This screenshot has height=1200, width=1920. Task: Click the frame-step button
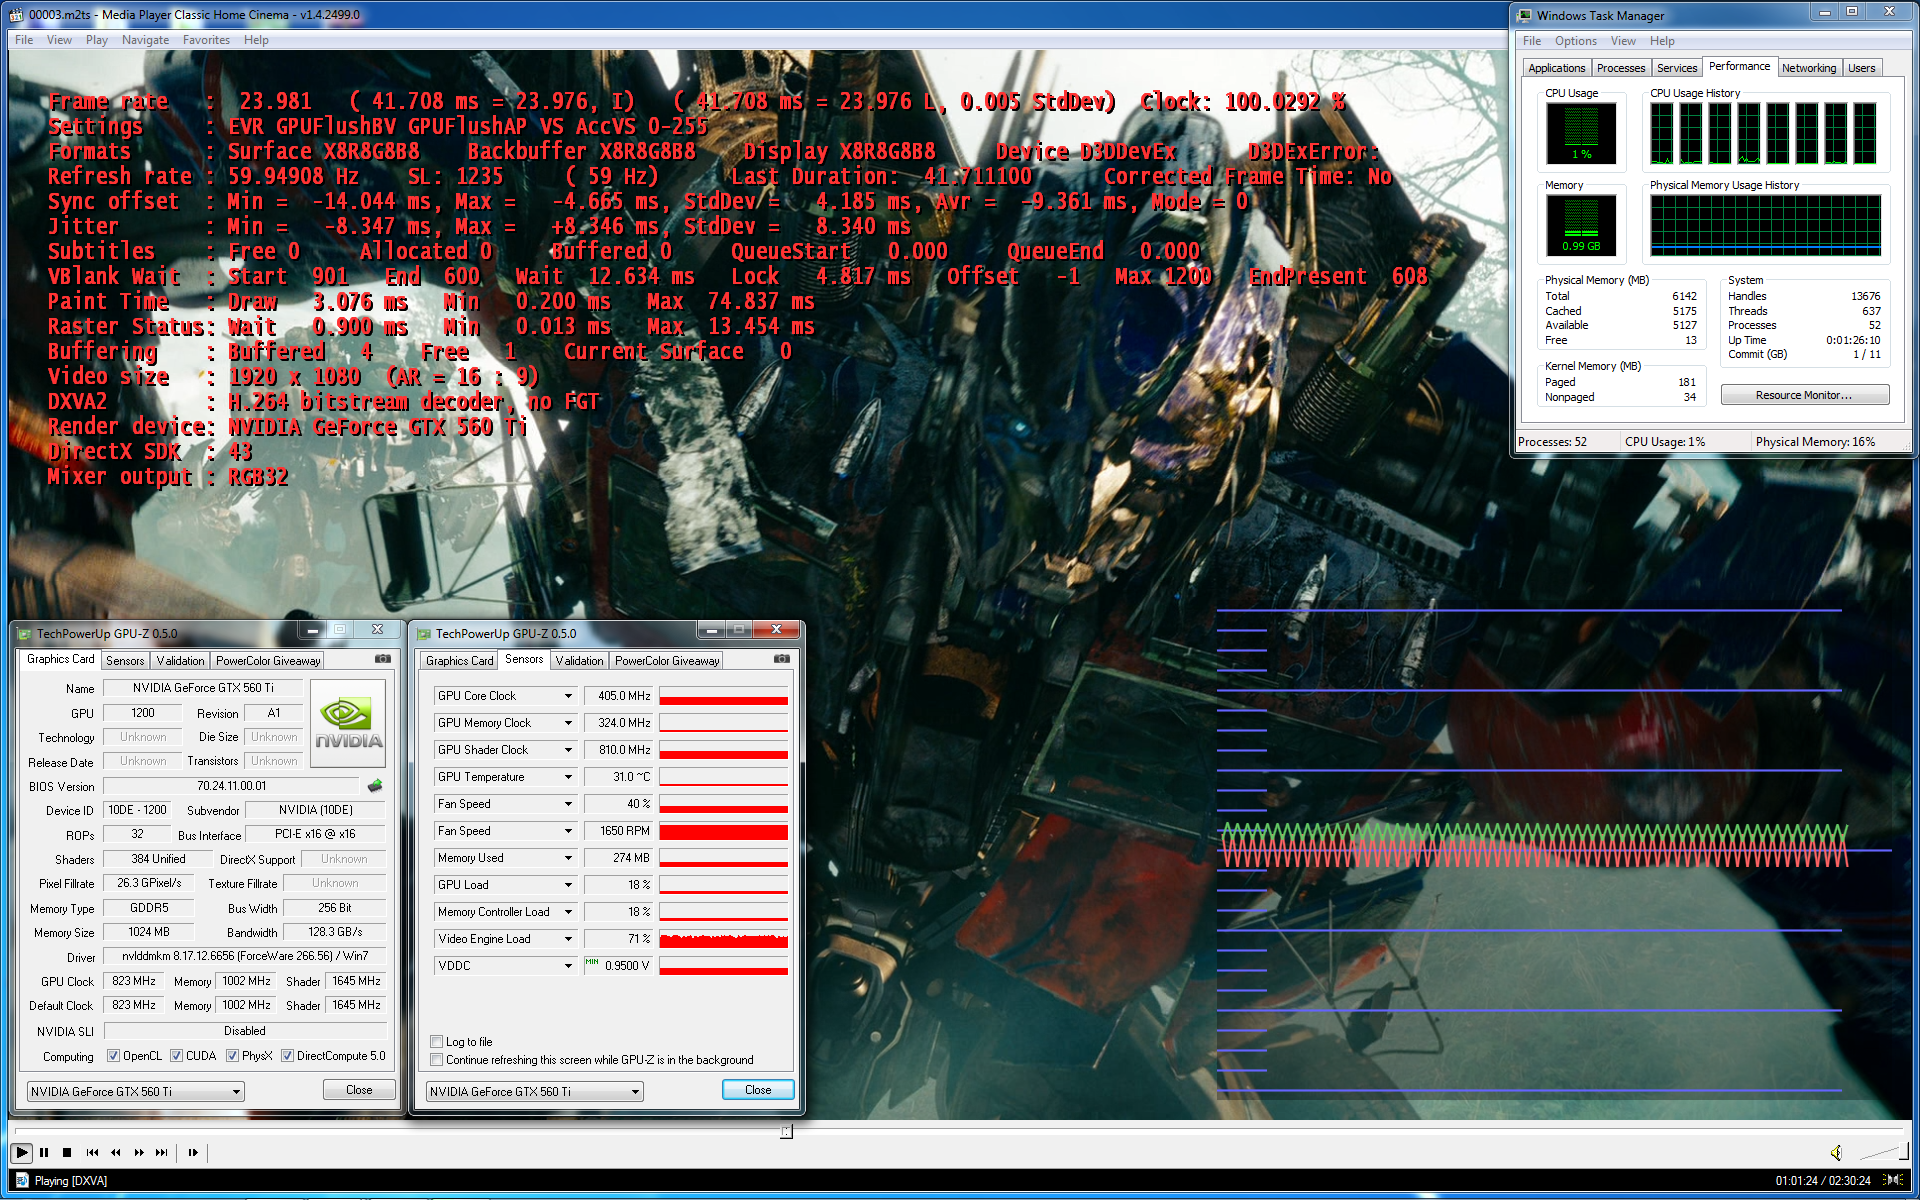193,1152
